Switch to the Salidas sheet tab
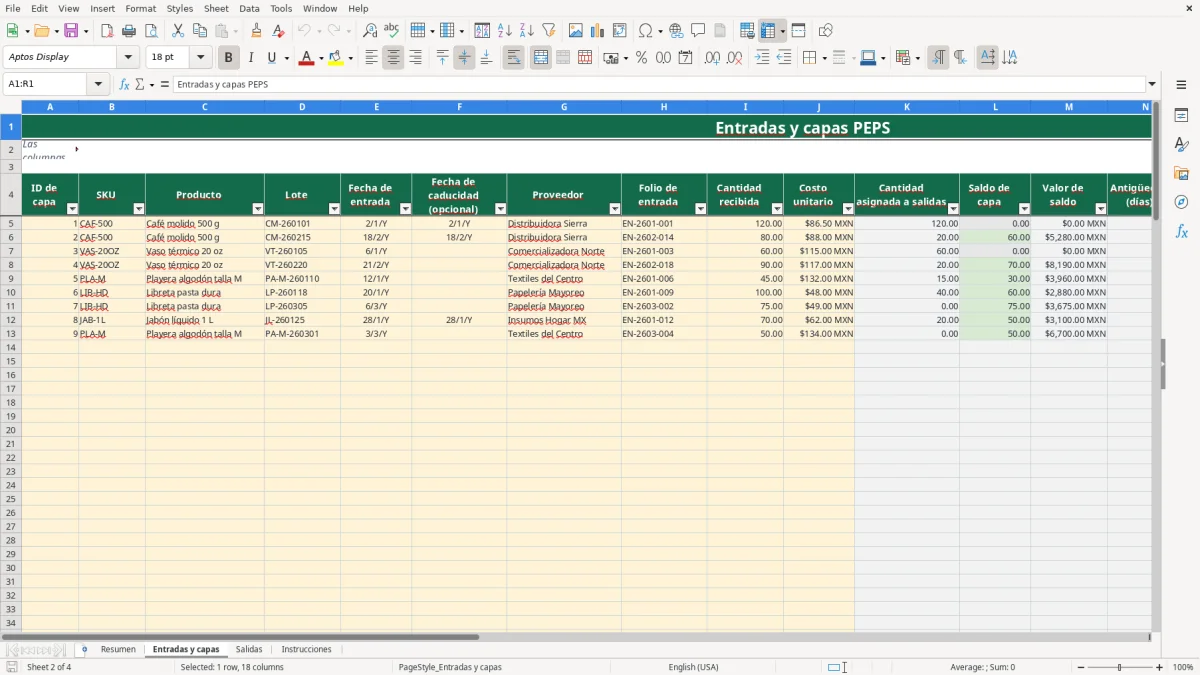The image size is (1200, 675). (x=249, y=650)
